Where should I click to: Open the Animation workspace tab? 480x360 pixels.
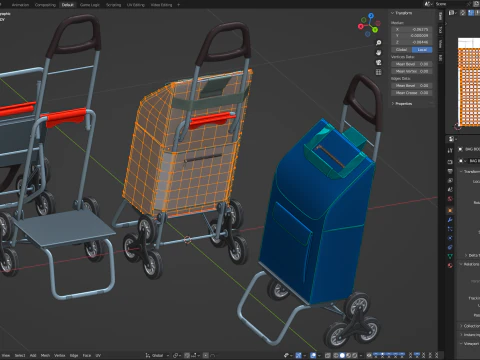coord(20,5)
